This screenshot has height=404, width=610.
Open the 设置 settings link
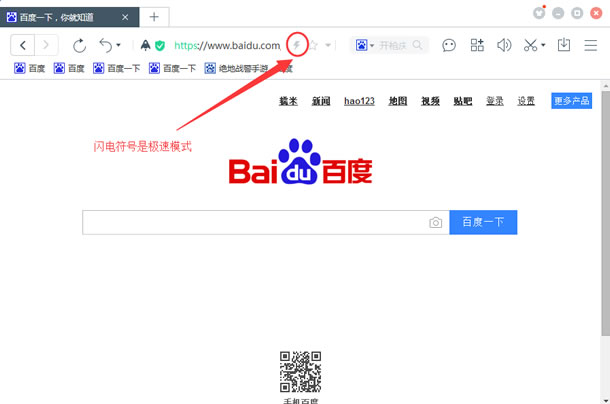pos(526,101)
